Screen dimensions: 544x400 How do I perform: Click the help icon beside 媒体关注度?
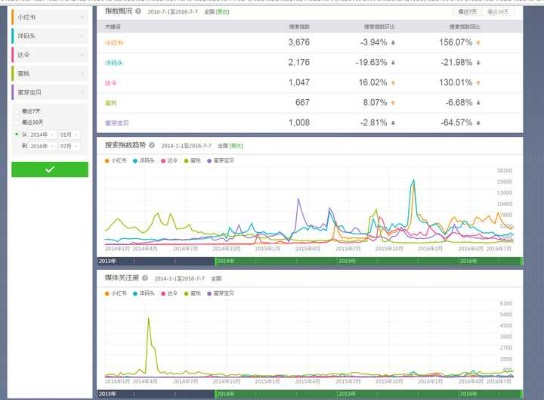(x=145, y=278)
